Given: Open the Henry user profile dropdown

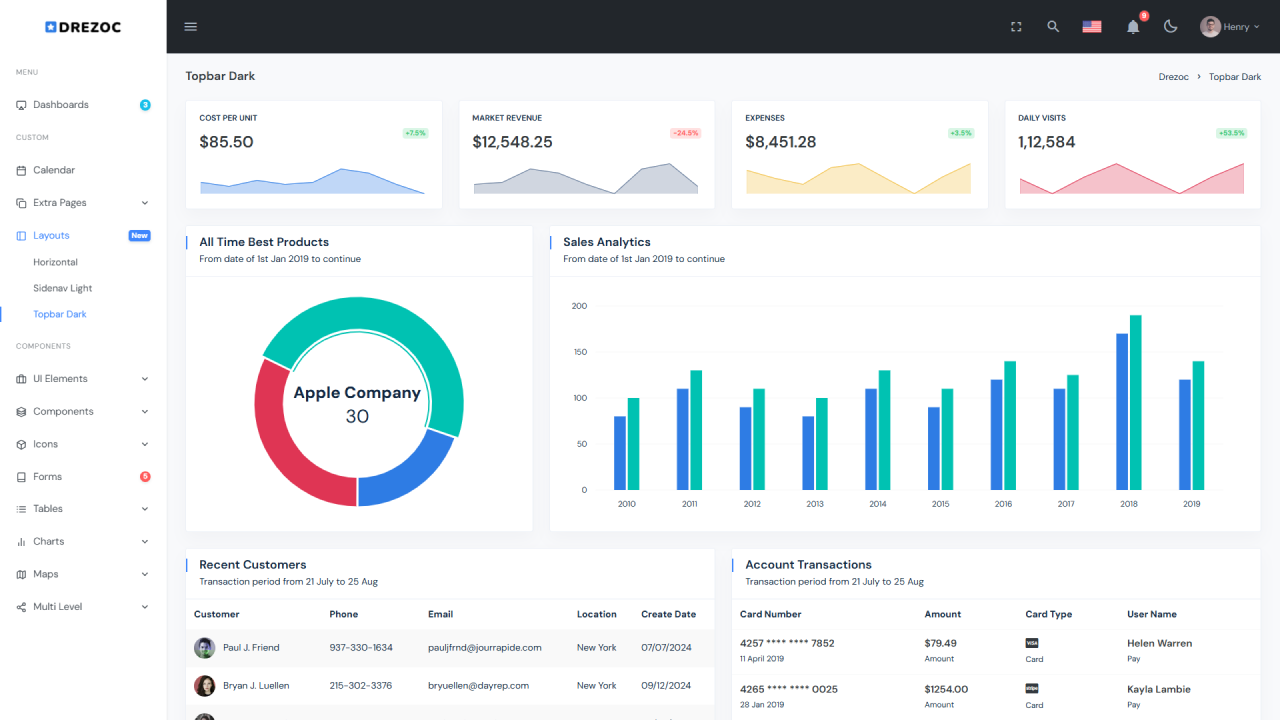Looking at the screenshot, I should 1229,27.
